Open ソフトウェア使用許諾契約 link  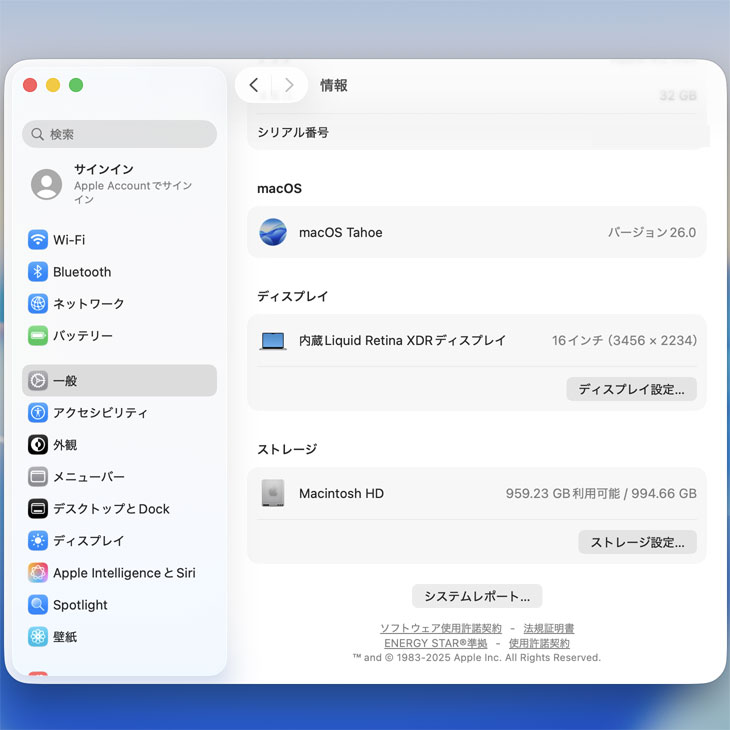tap(440, 629)
